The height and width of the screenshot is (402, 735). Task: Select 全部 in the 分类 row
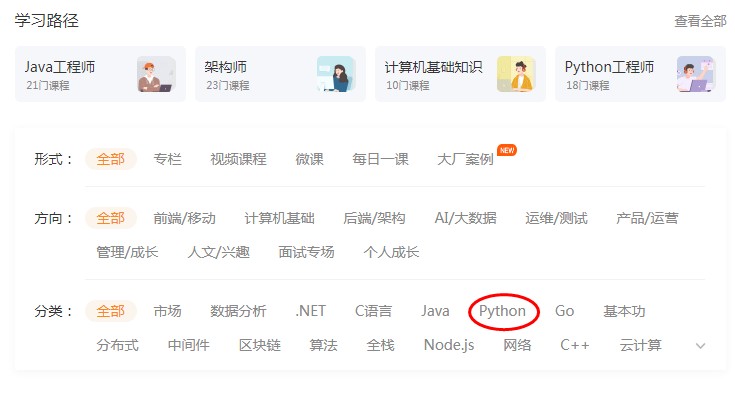click(111, 311)
